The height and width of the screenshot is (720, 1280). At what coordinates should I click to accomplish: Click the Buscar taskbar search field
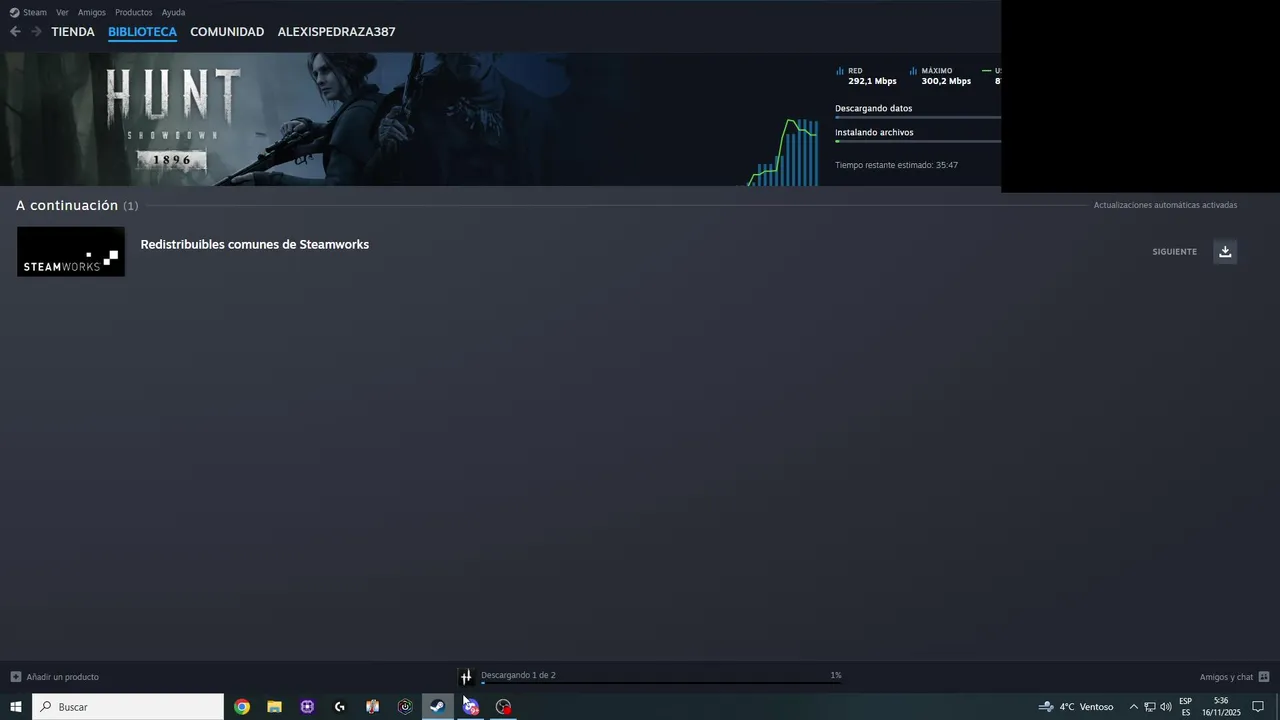tap(128, 707)
